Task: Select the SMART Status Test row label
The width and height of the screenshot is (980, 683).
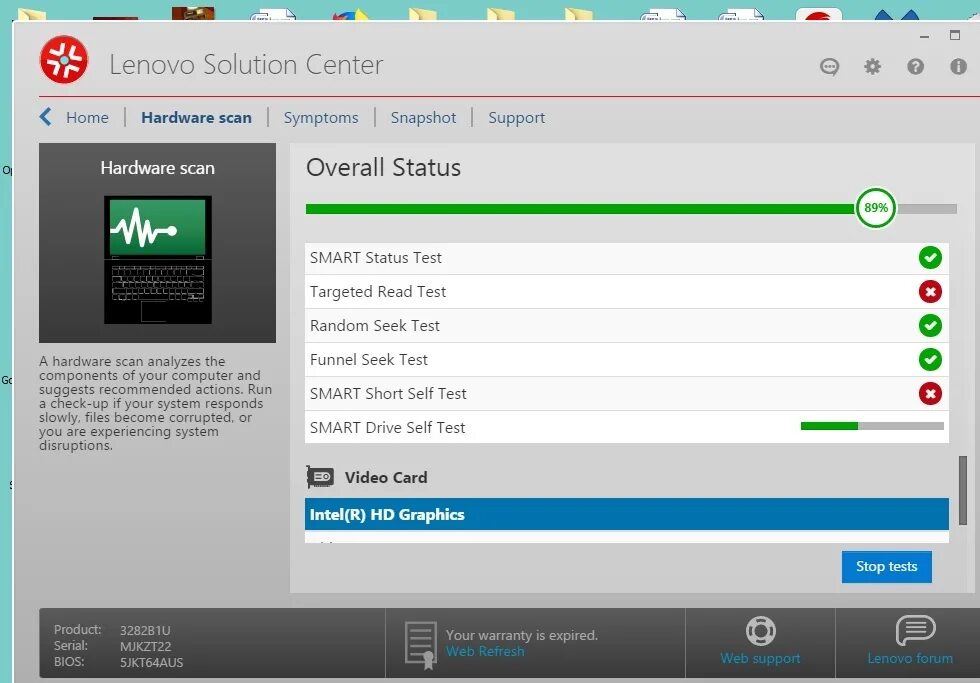Action: coord(376,257)
